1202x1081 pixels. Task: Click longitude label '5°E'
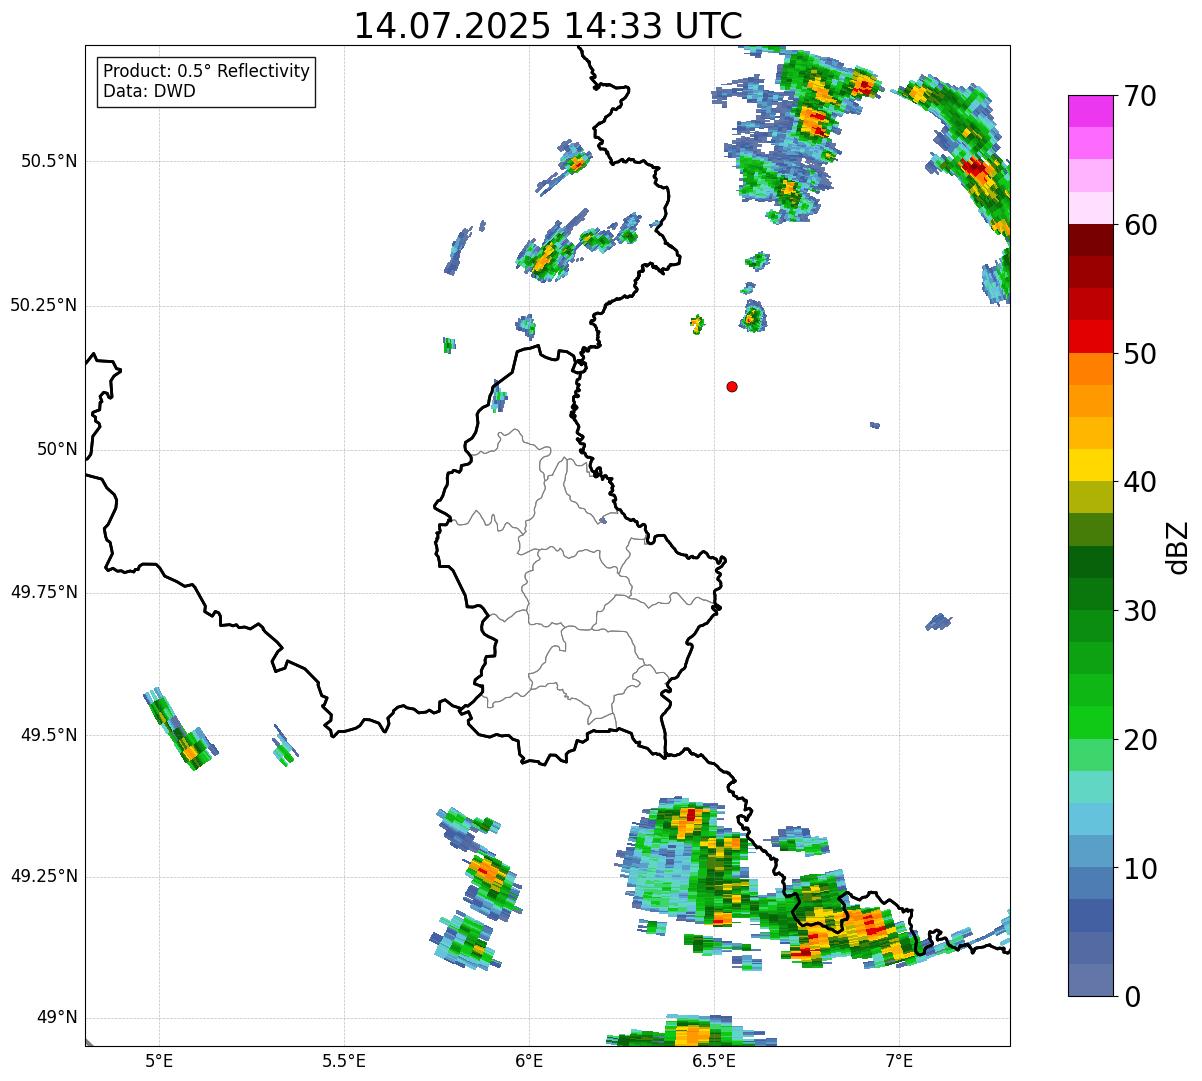point(159,1060)
